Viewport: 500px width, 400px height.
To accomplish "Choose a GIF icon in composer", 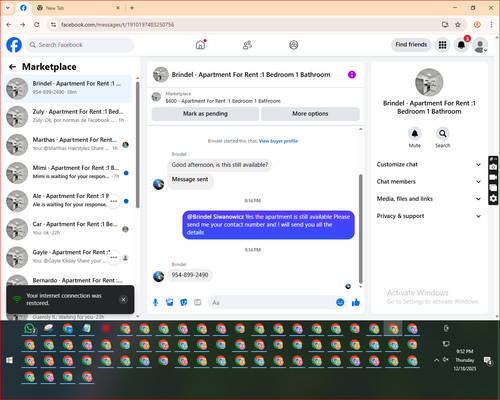I will [198, 302].
